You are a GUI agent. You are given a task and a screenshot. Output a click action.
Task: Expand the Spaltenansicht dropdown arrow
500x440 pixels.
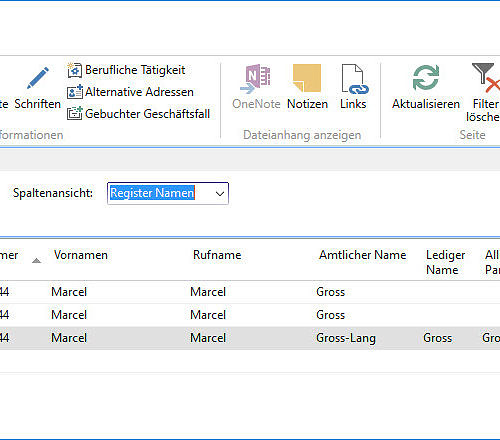tap(220, 193)
